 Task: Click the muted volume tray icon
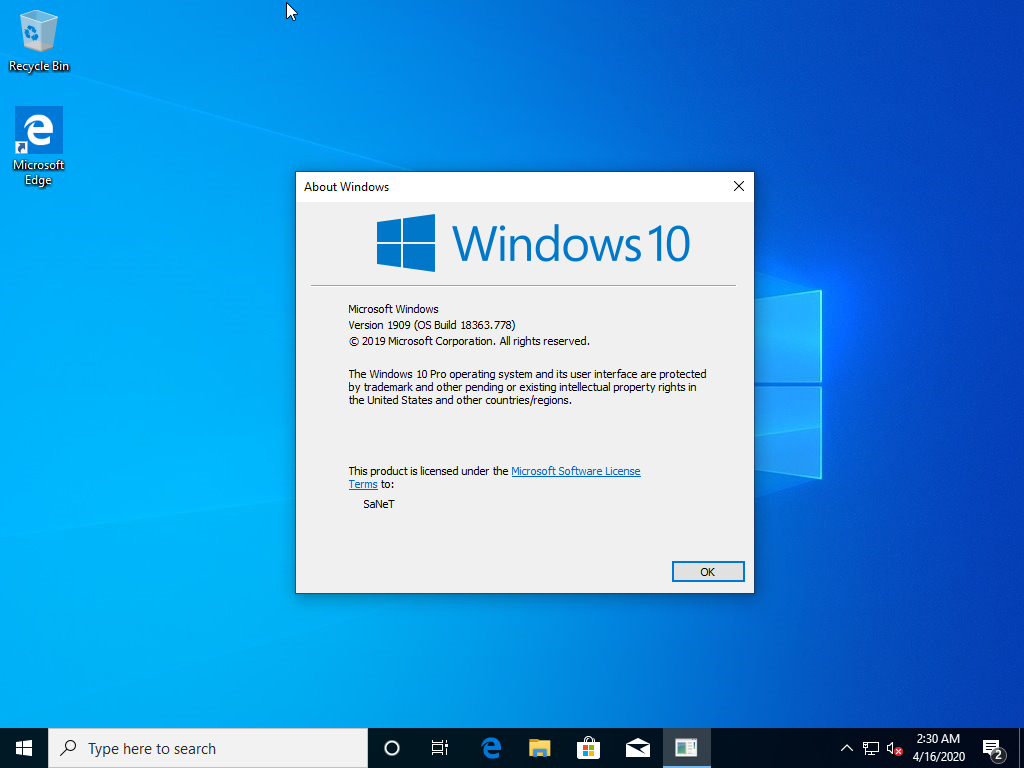894,748
